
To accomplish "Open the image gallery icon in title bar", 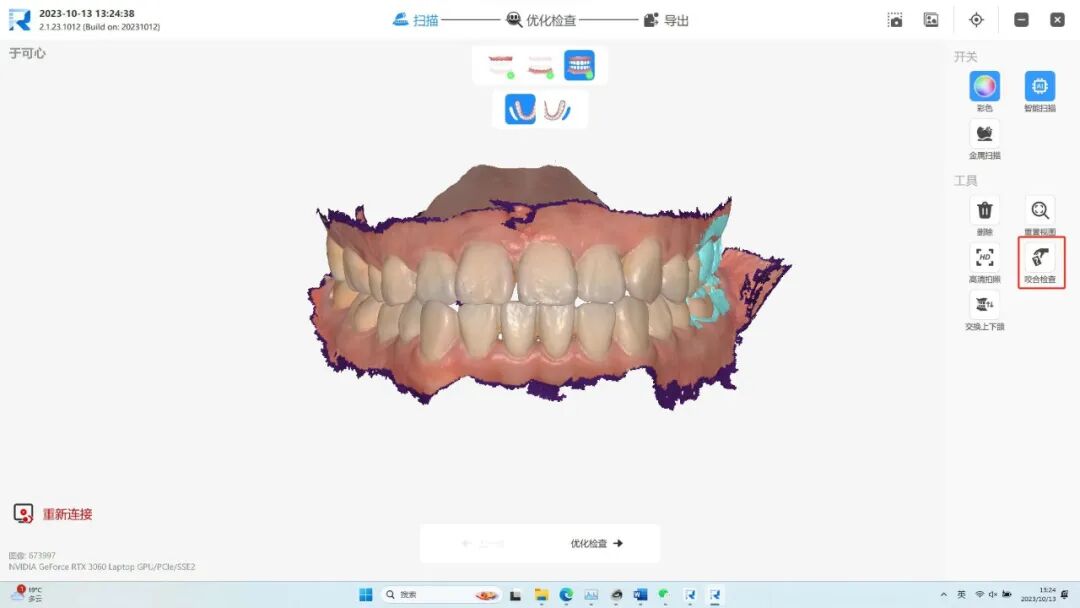I will tap(931, 20).
